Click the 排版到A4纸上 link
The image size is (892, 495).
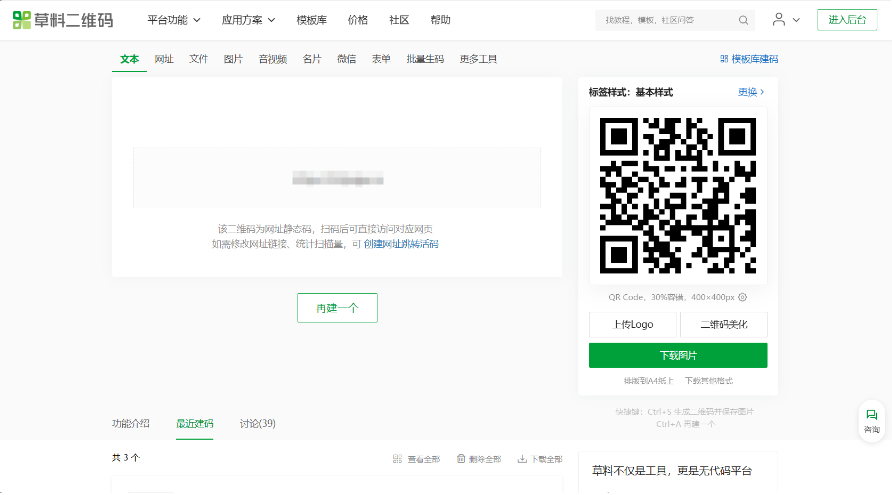(x=648, y=381)
